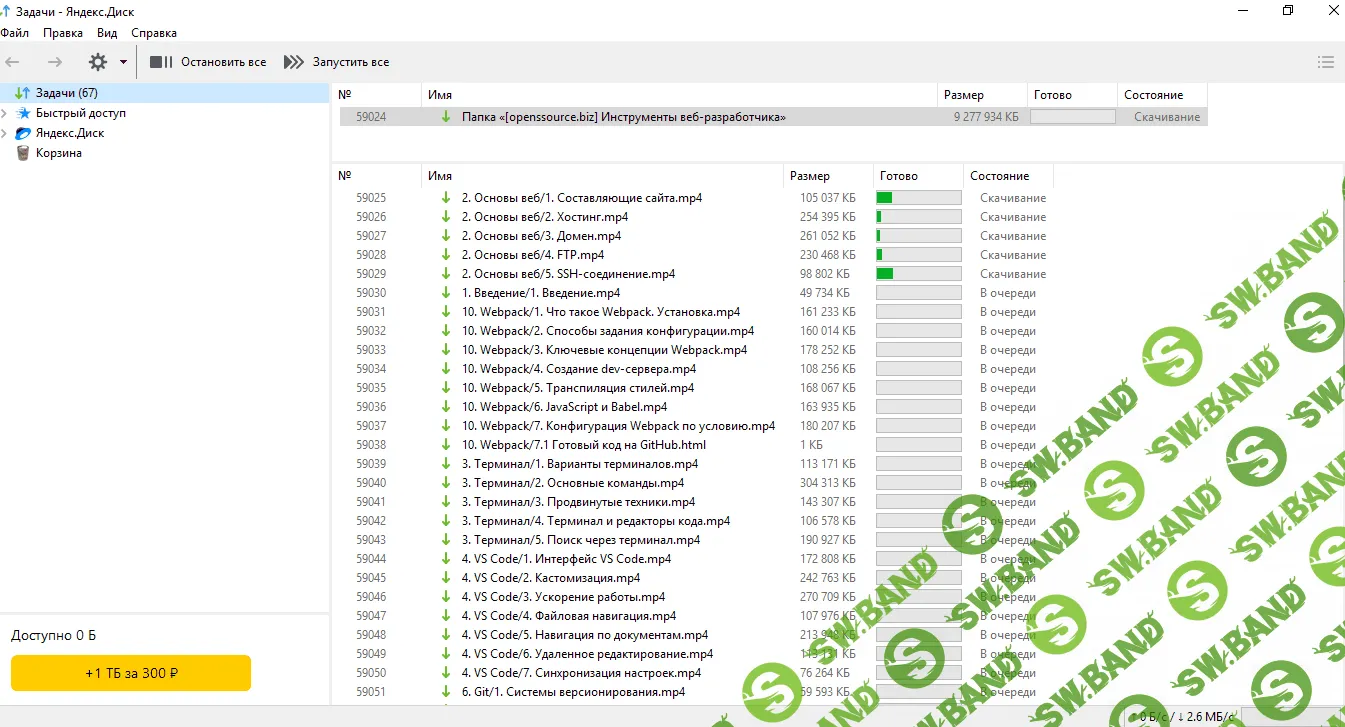Click the back navigation arrow icon

13,62
